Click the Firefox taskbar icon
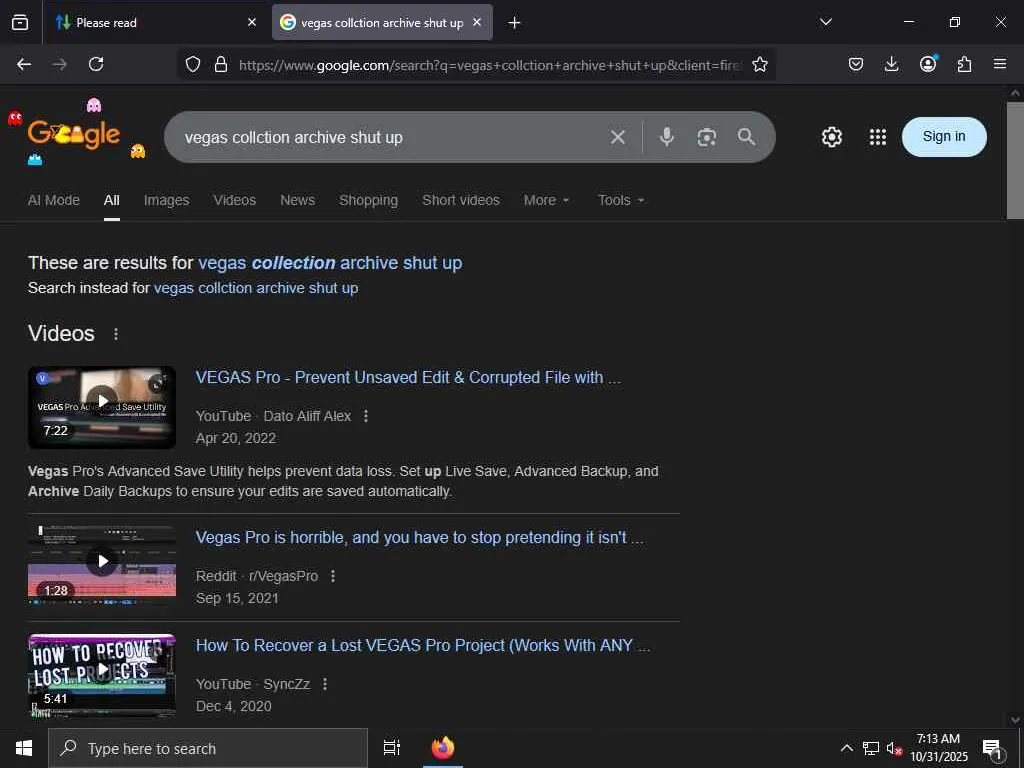This screenshot has height=768, width=1024. 443,748
